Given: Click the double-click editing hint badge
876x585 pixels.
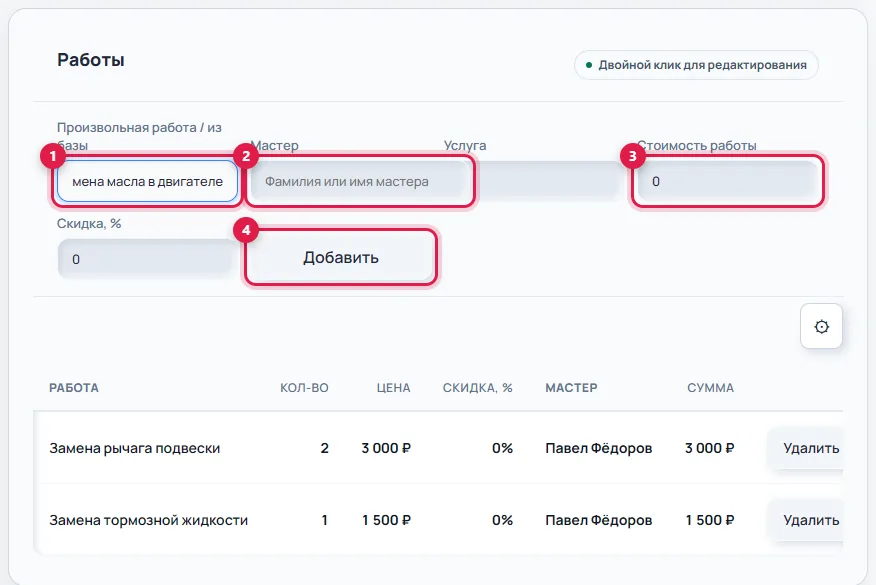Looking at the screenshot, I should (696, 65).
